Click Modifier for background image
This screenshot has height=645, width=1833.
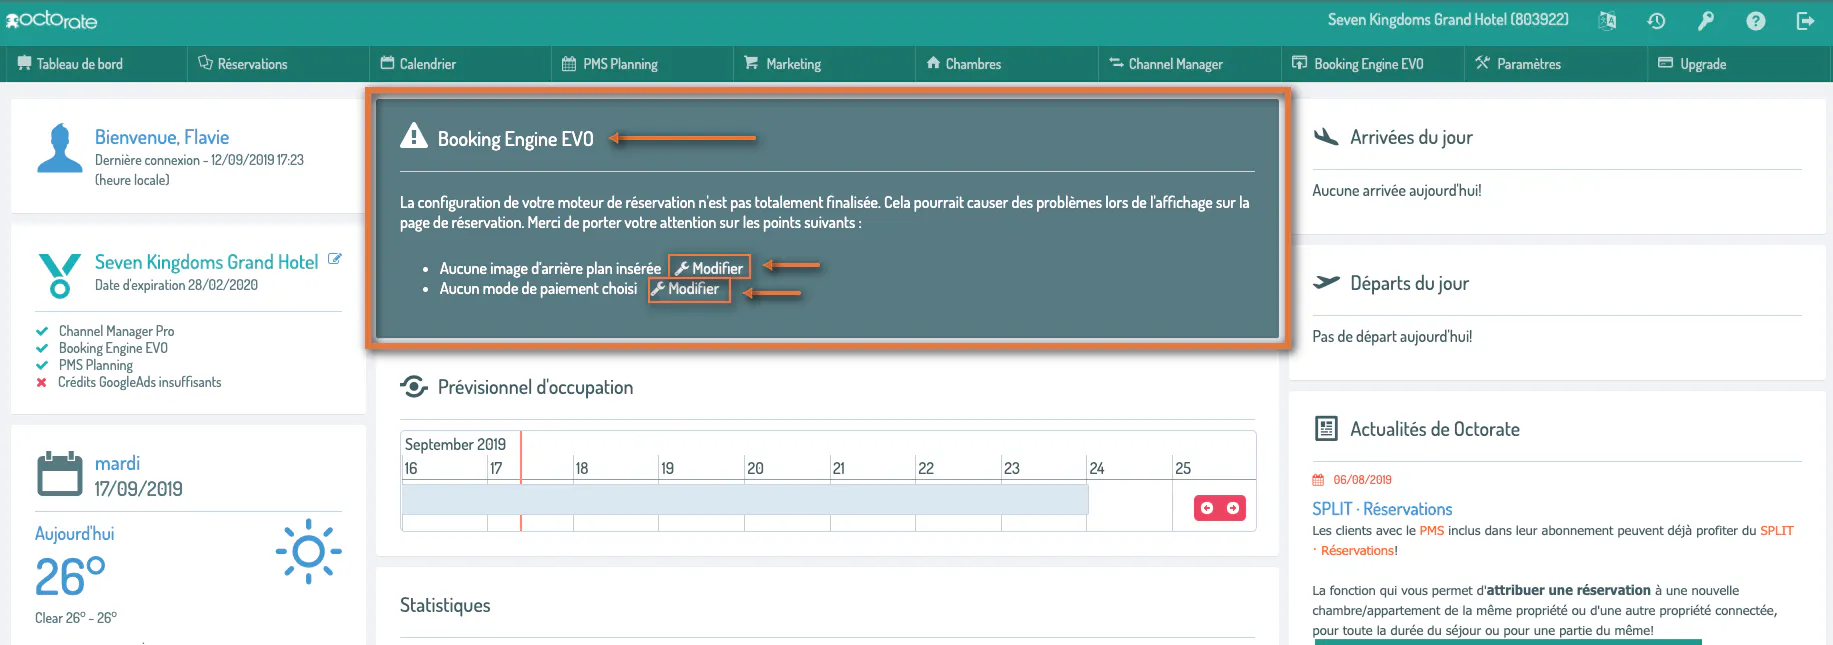(709, 268)
